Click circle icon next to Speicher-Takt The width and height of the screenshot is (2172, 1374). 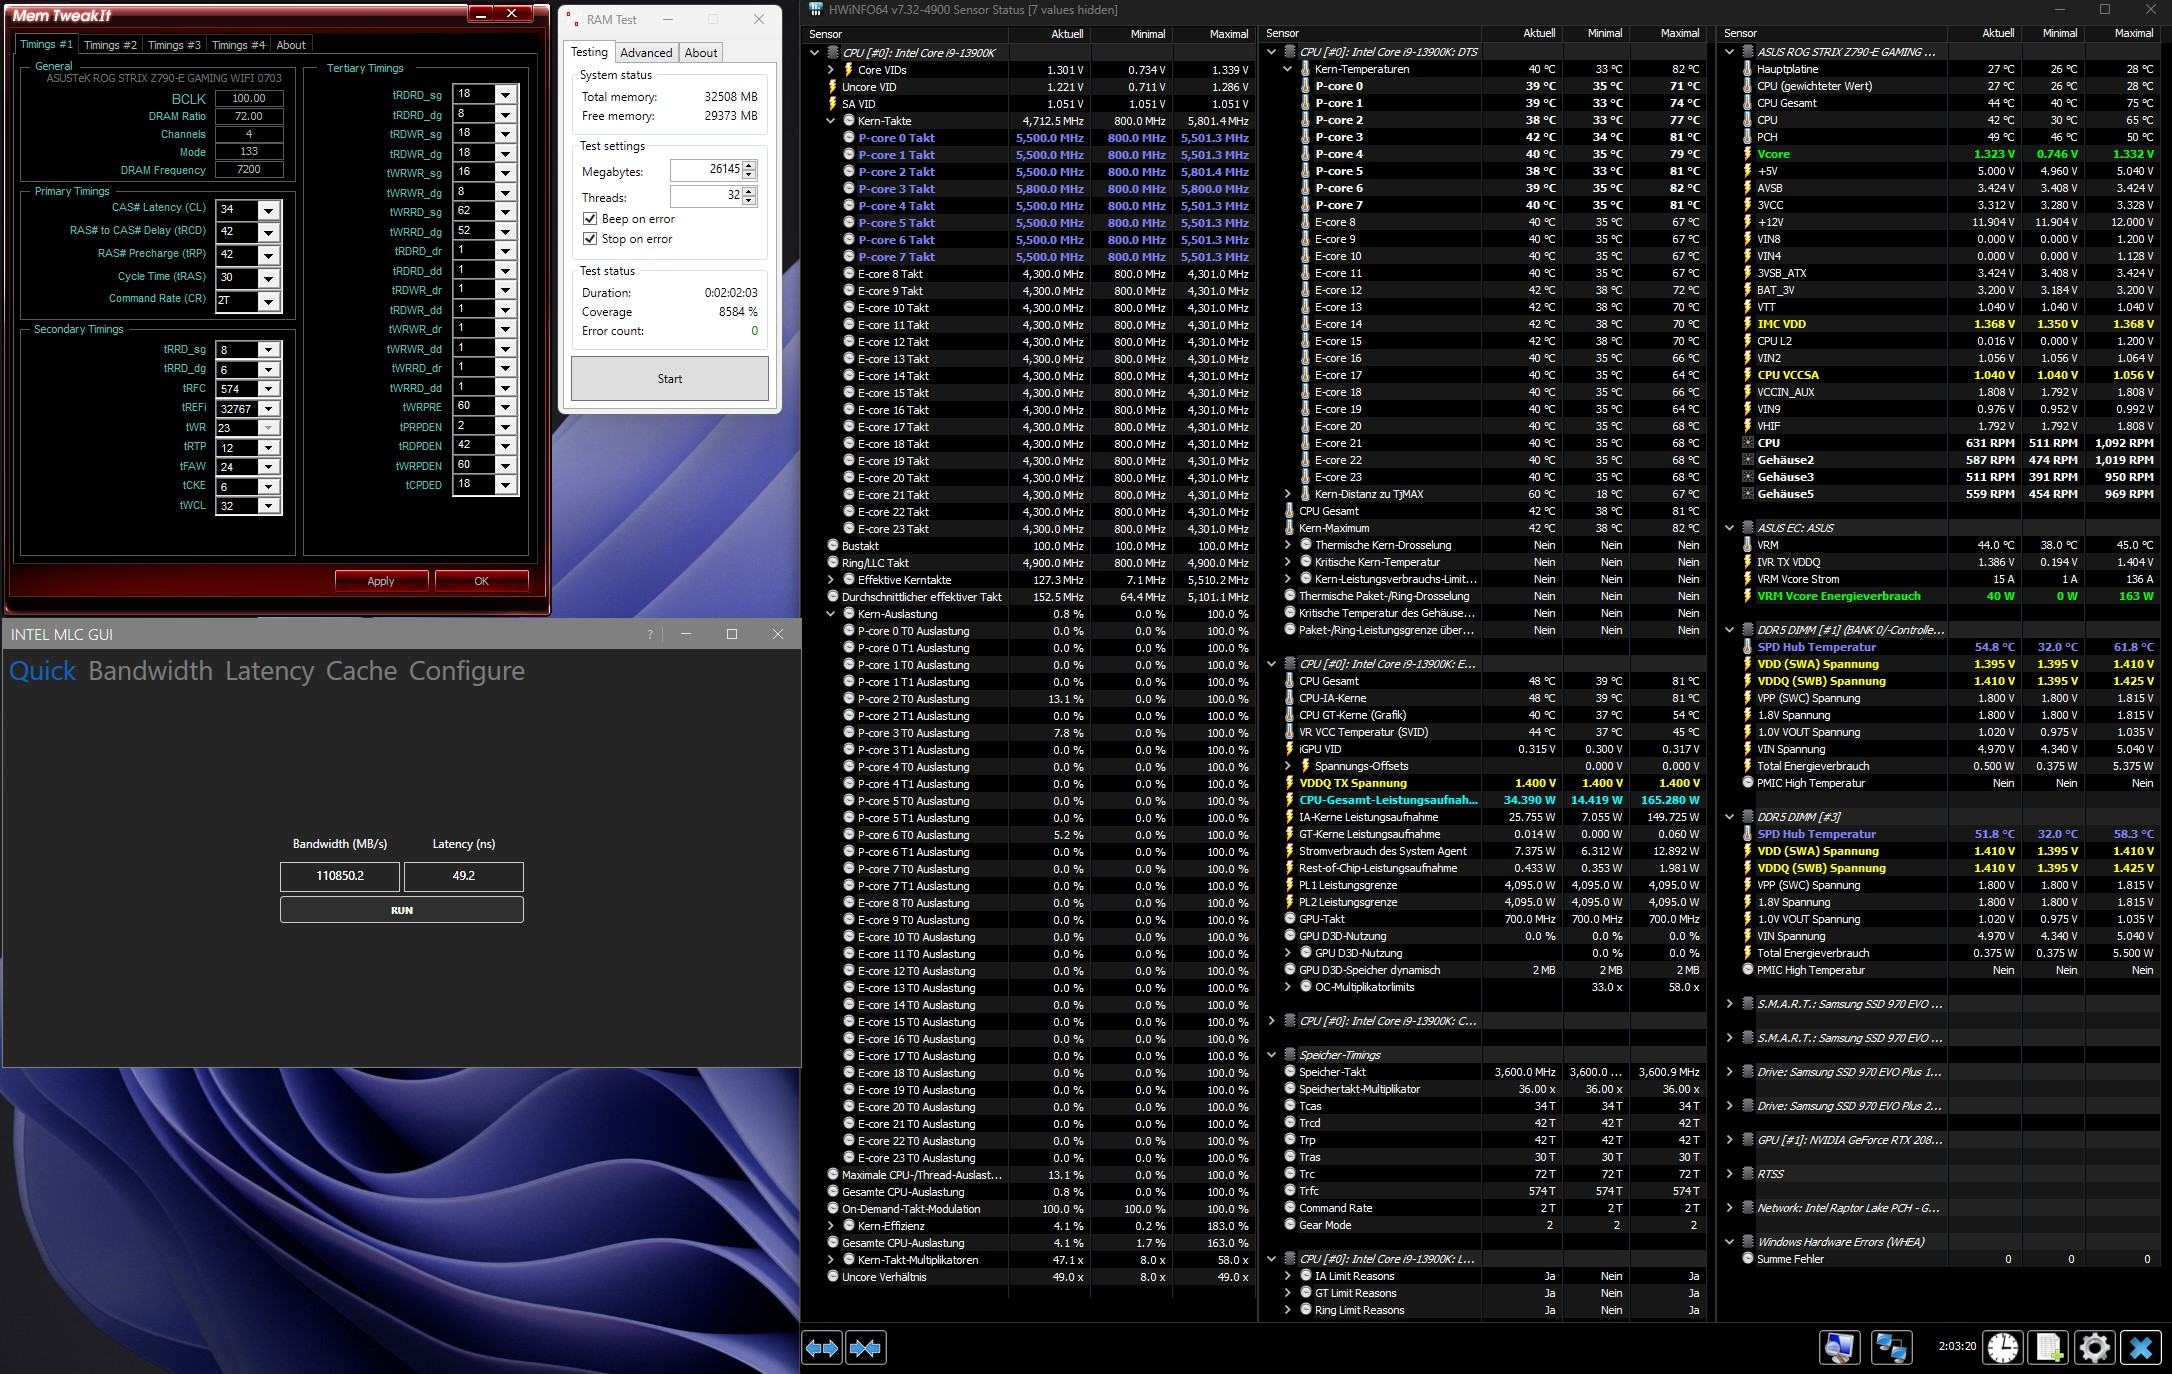1289,1072
